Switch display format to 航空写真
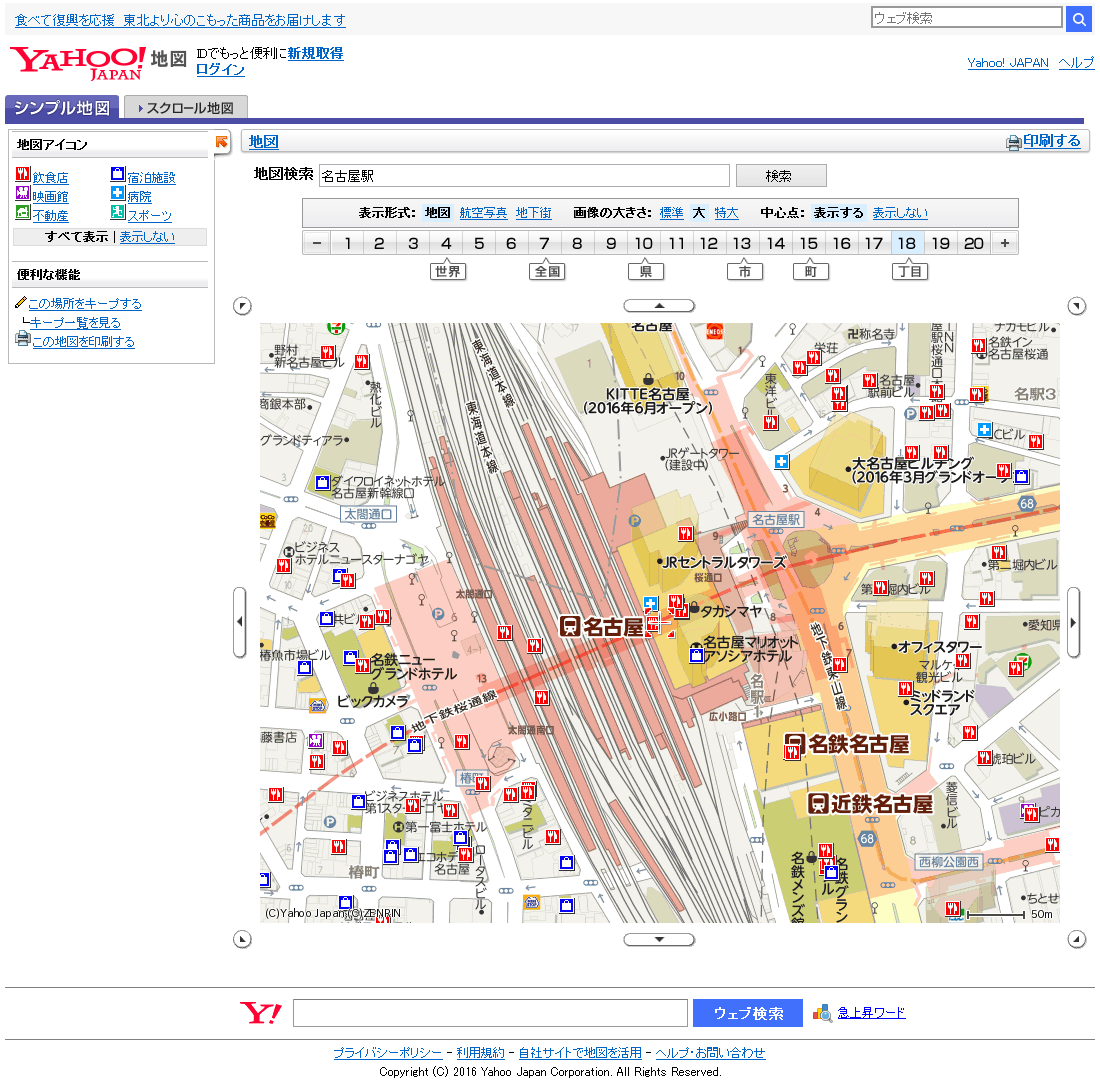This screenshot has height=1084, width=1100. pyautogui.click(x=483, y=213)
